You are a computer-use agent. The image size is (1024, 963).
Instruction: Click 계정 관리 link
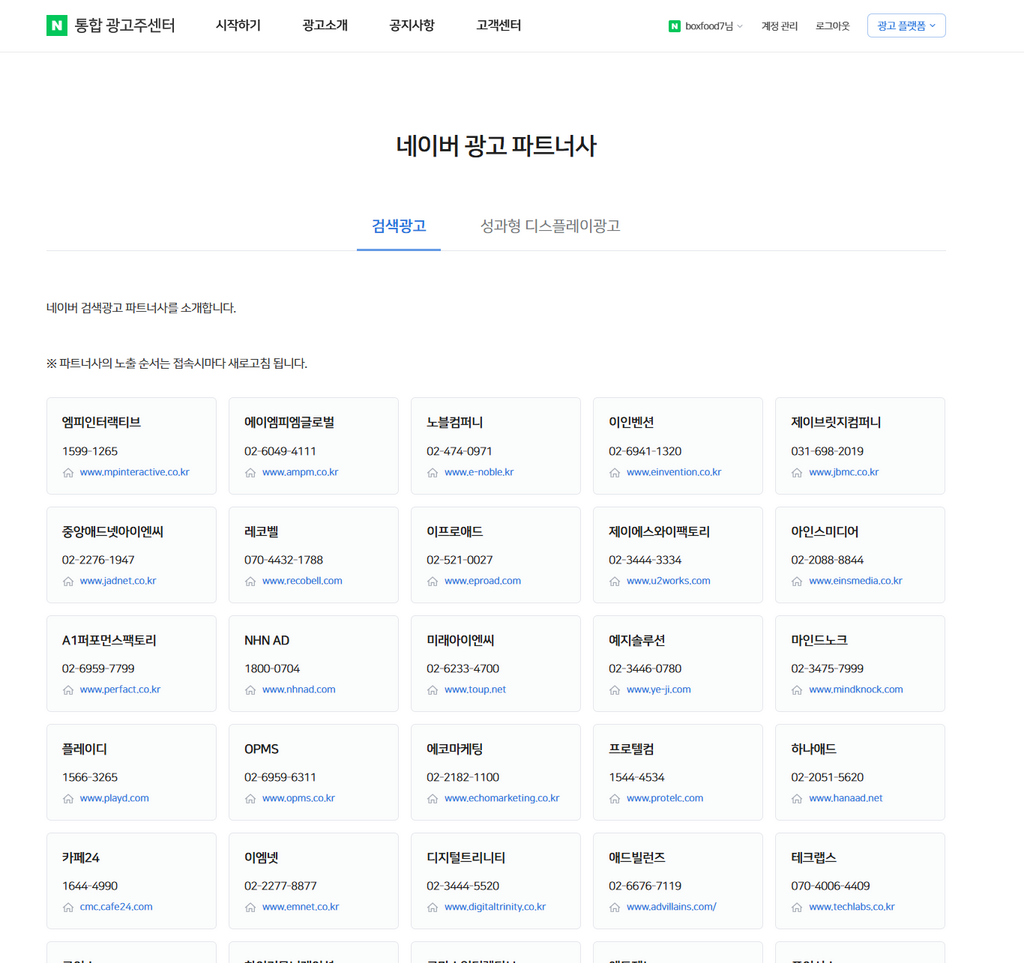[x=779, y=26]
